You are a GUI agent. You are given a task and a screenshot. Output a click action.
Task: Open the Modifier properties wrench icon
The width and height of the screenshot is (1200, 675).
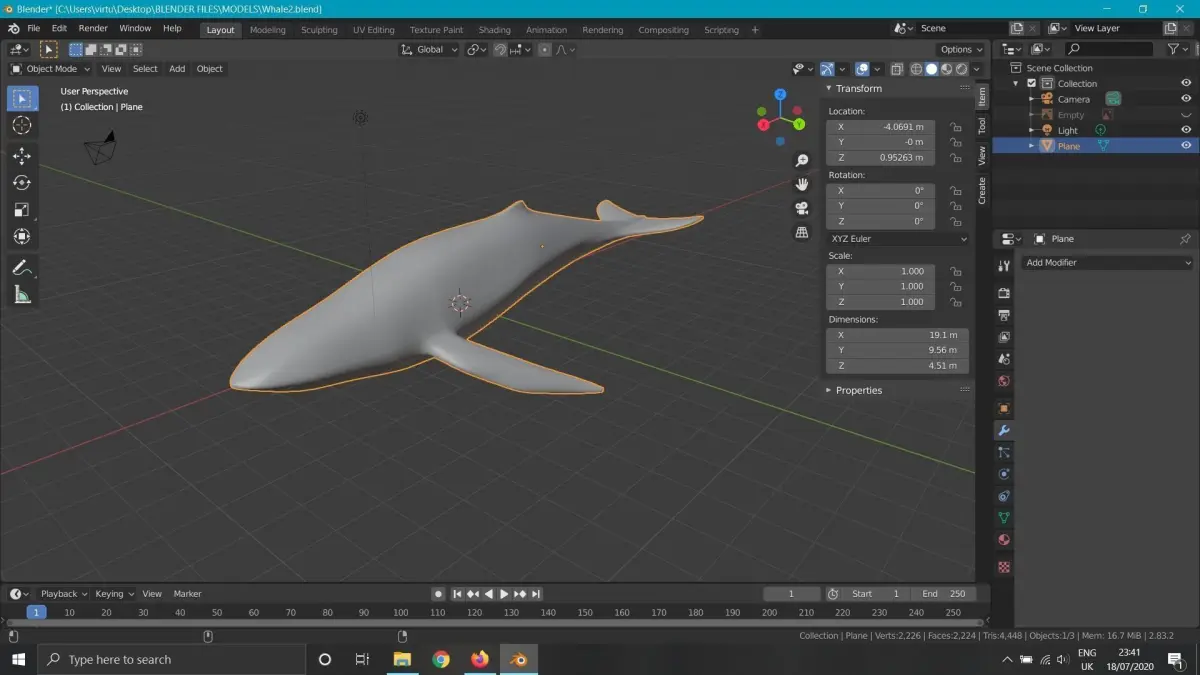[x=1004, y=430]
